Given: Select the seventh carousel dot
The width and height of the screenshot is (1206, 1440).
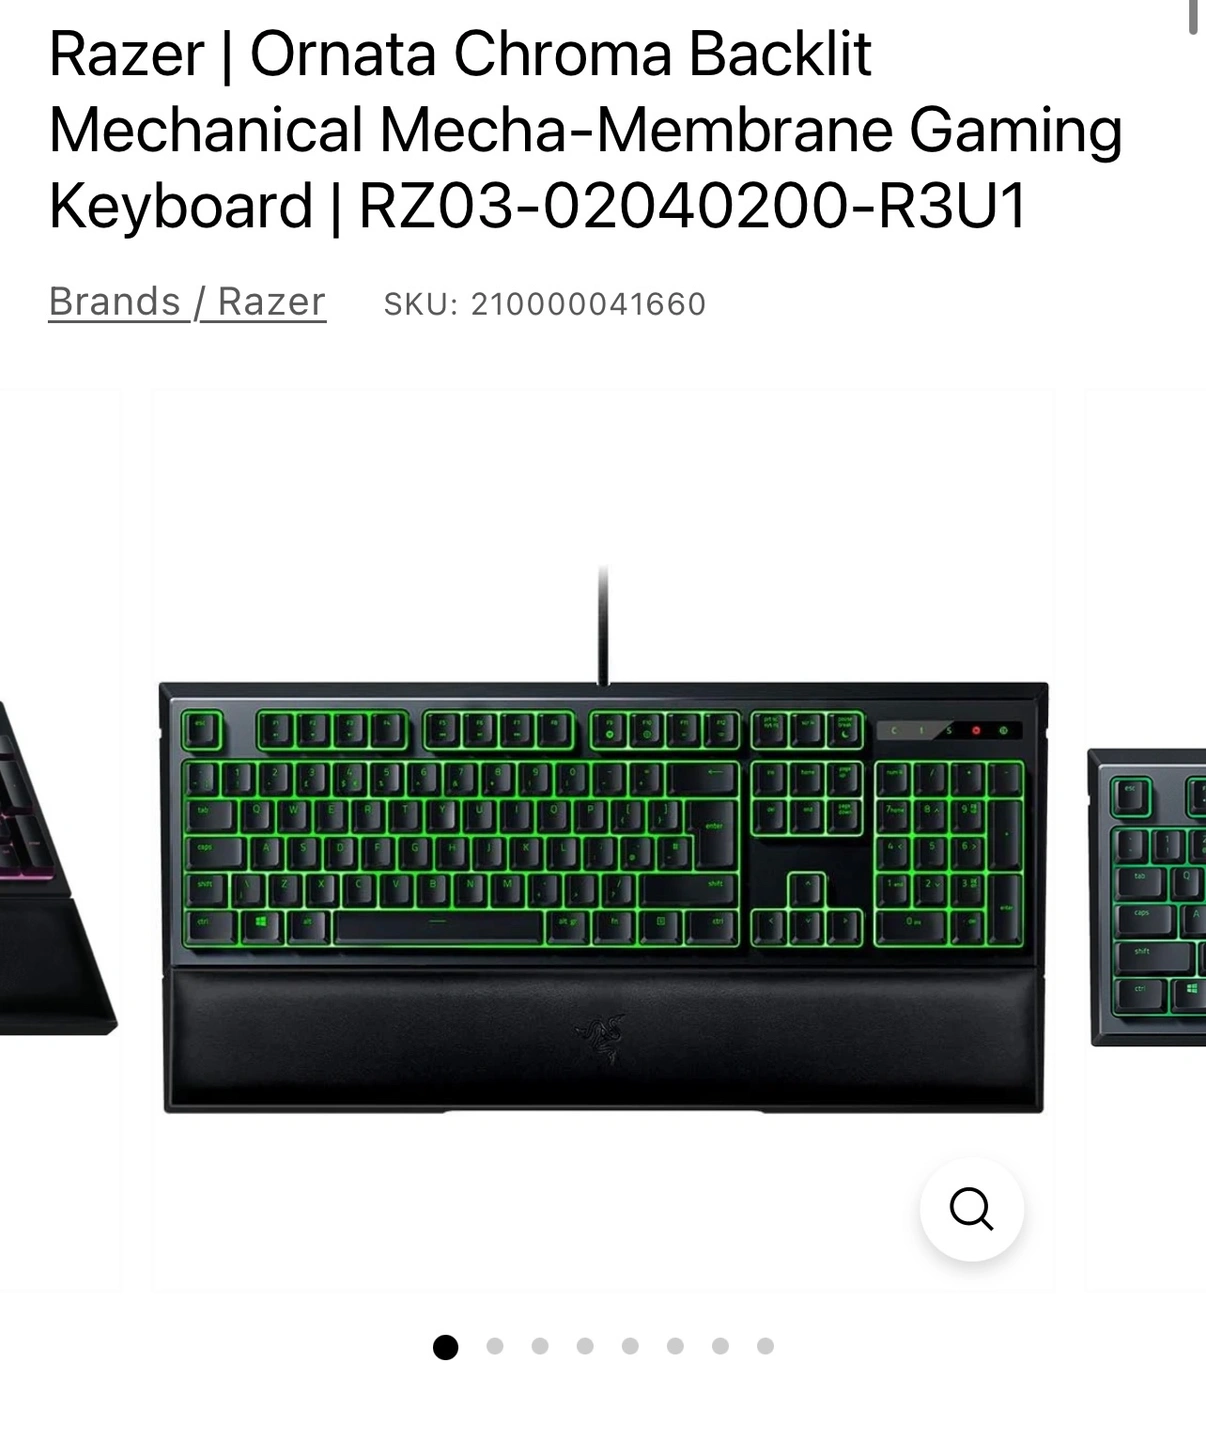Looking at the screenshot, I should 720,1346.
